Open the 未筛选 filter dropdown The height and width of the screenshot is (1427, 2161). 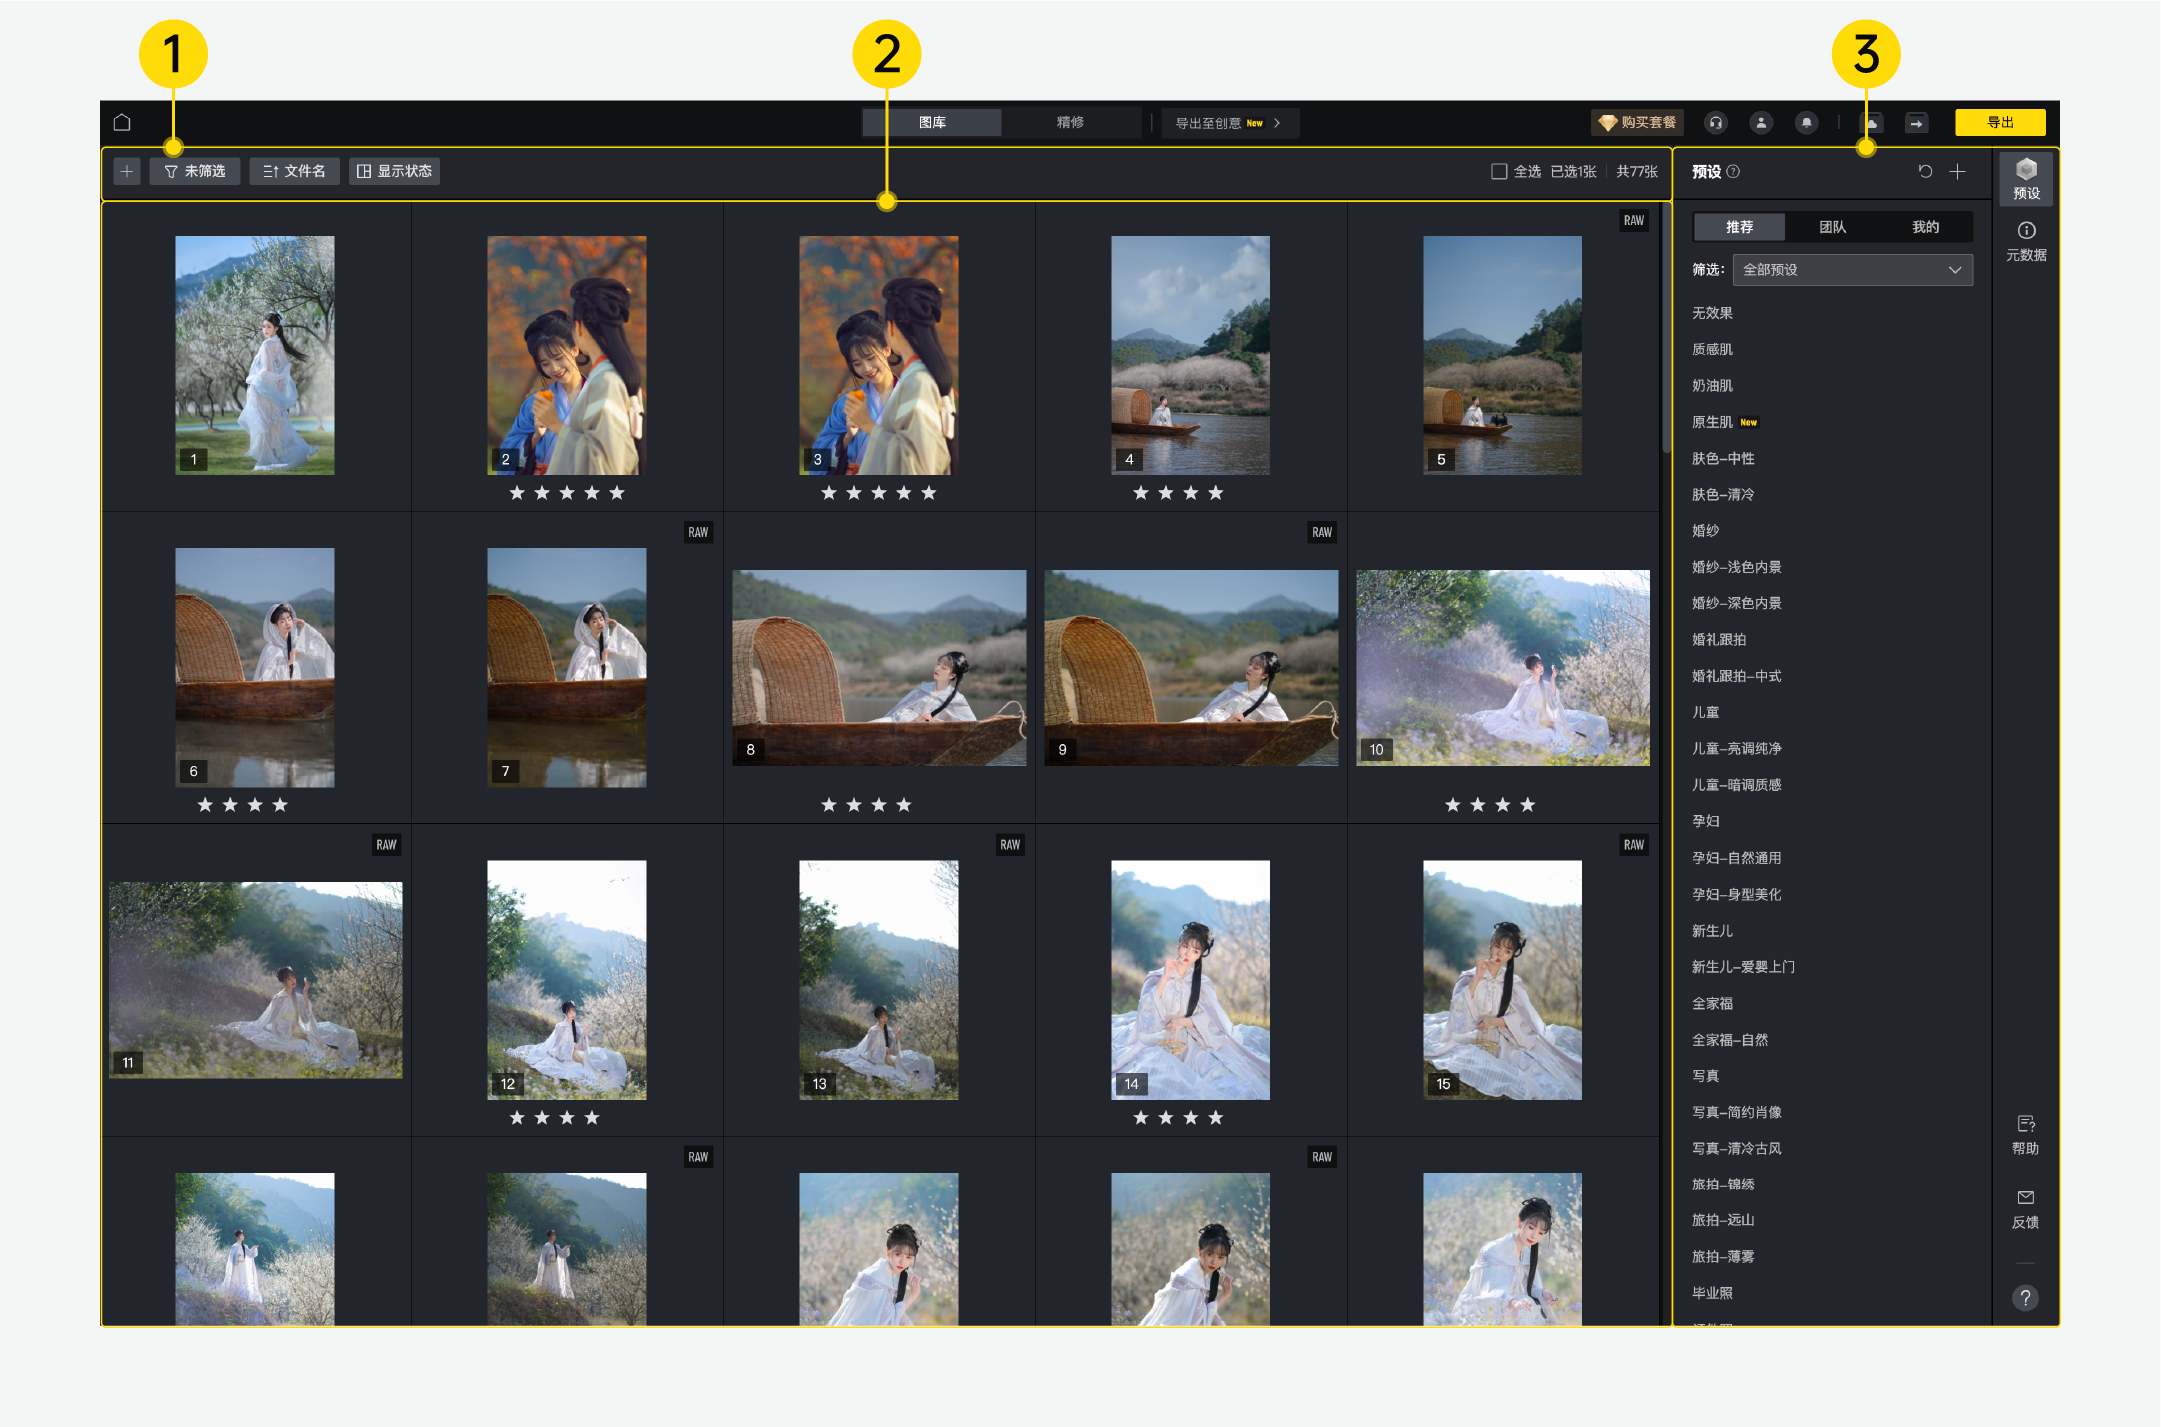195,171
